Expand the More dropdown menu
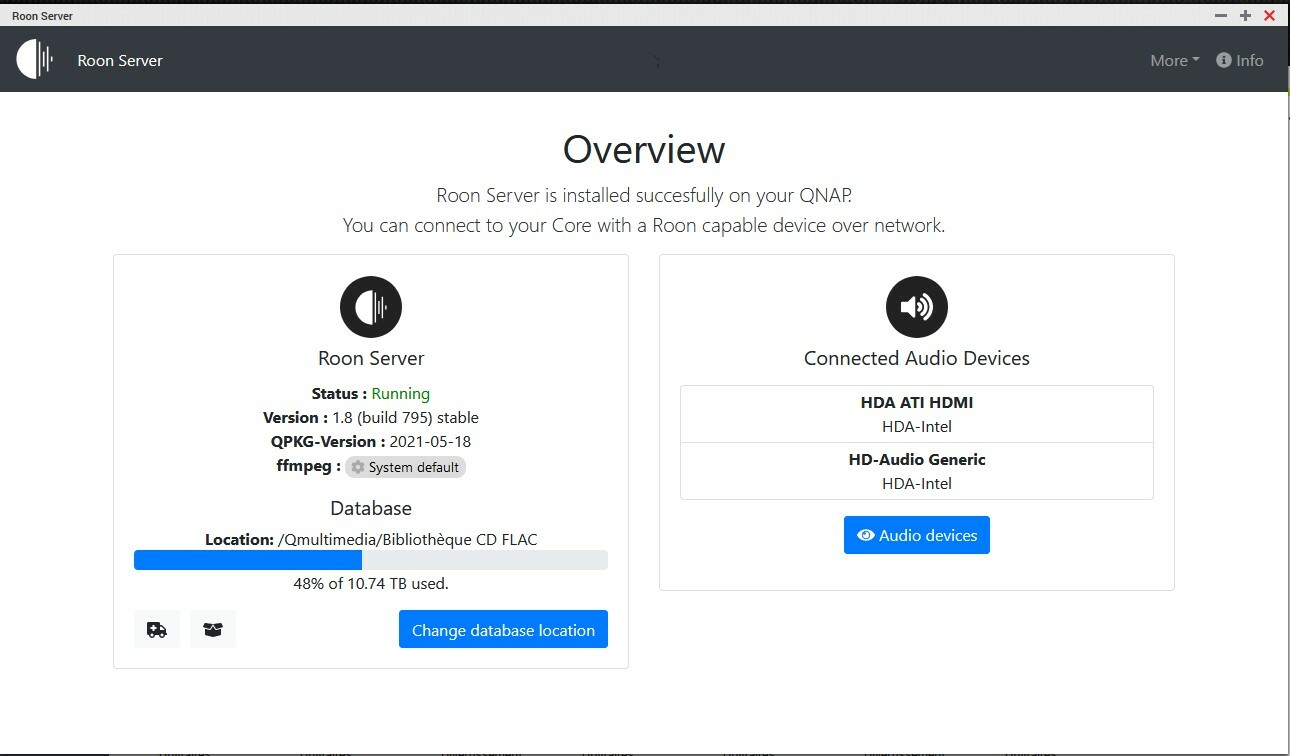1290x756 pixels. point(1175,60)
